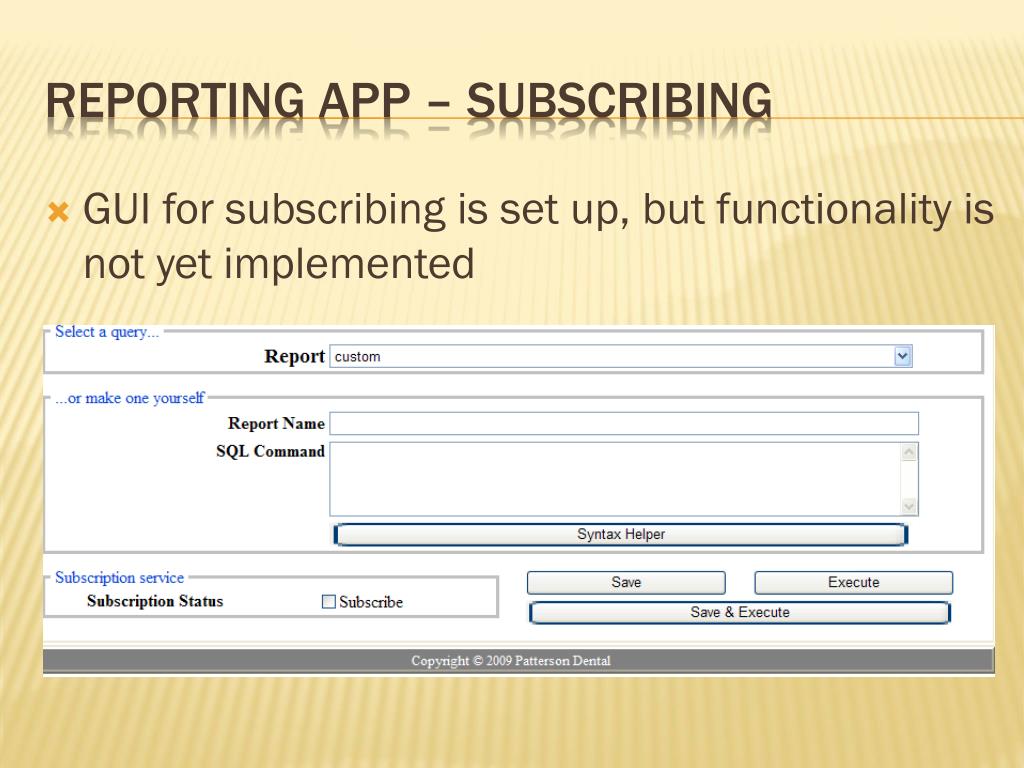Click the Save & Execute button
Screen dimensions: 1024x768
click(x=740, y=613)
